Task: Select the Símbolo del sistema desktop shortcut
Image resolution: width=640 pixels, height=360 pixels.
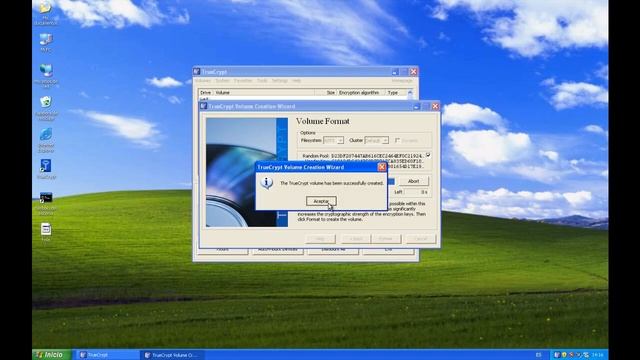Action: 46,203
